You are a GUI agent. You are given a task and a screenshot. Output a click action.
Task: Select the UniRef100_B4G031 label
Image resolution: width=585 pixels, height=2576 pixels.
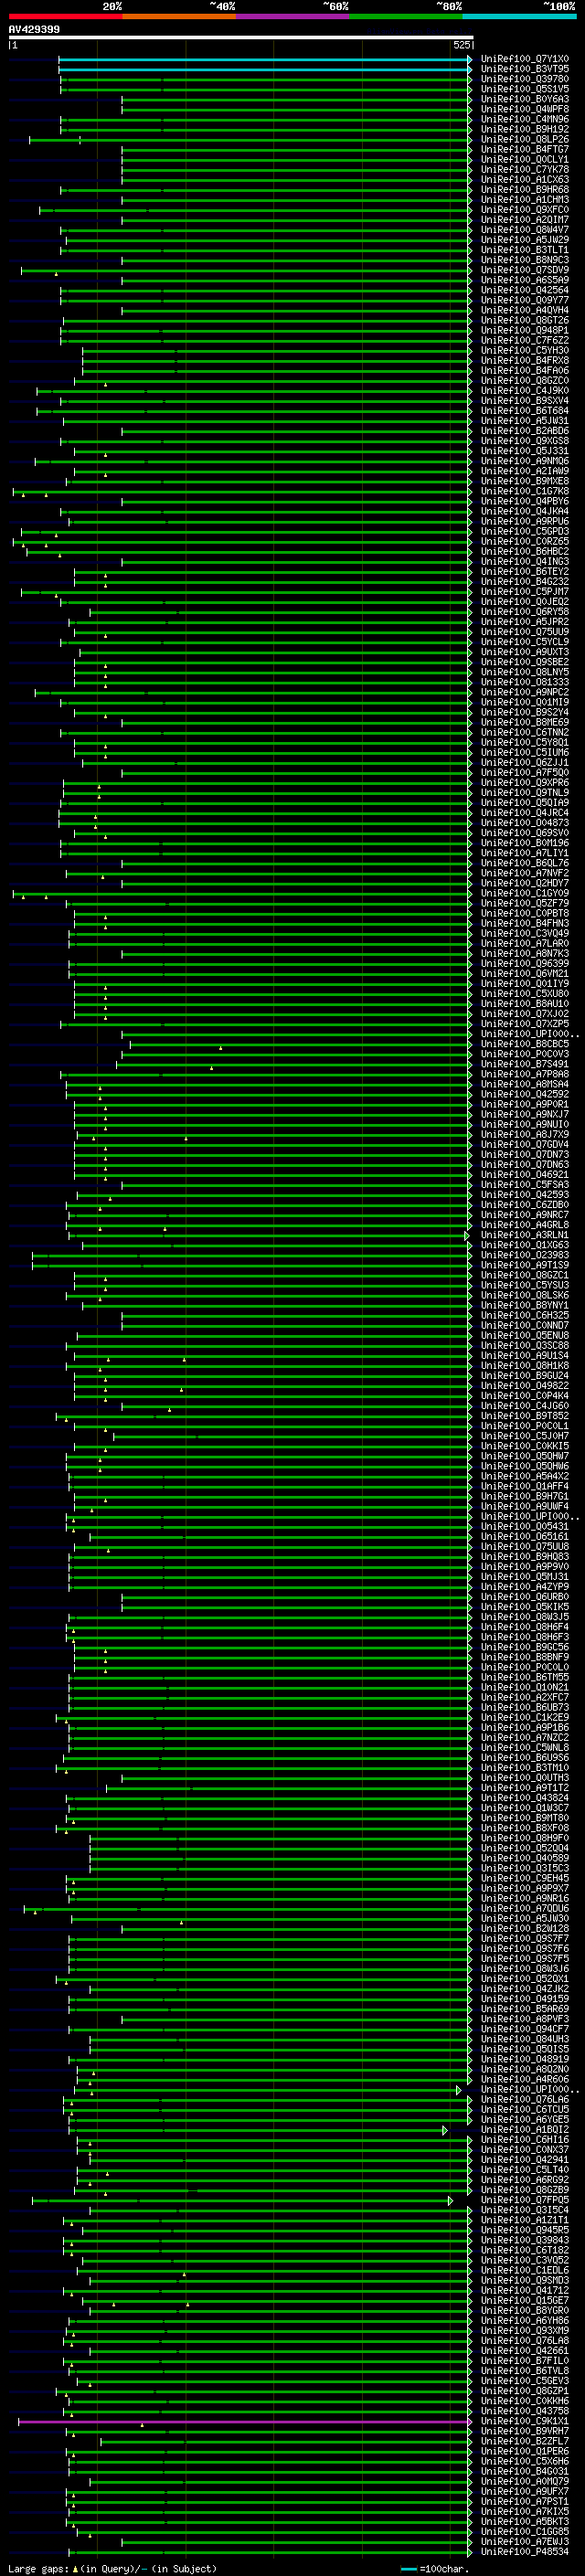point(525,2471)
